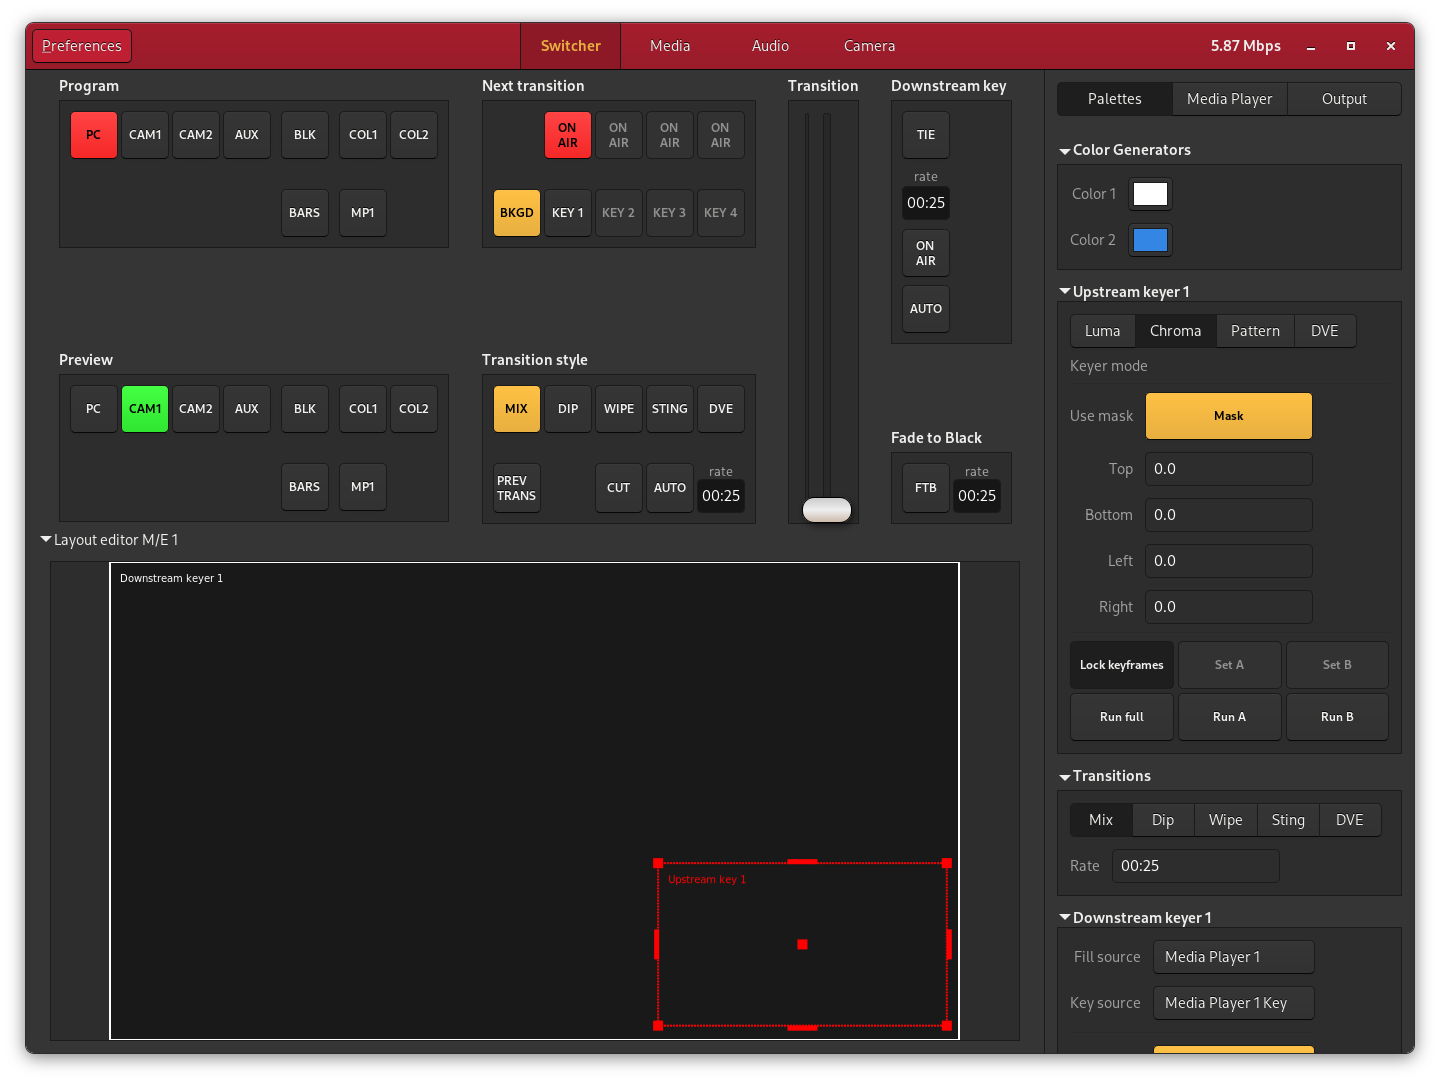Select CAM2 on the Program bus
1440x1082 pixels.
(196, 135)
